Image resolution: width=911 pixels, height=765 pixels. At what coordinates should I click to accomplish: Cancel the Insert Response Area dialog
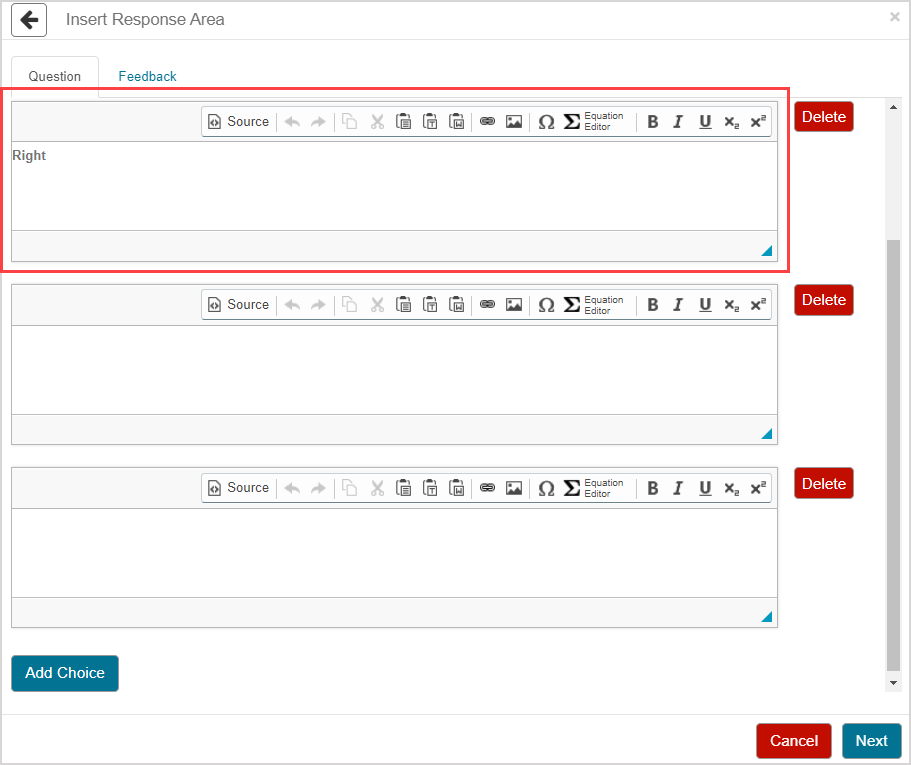coord(793,741)
